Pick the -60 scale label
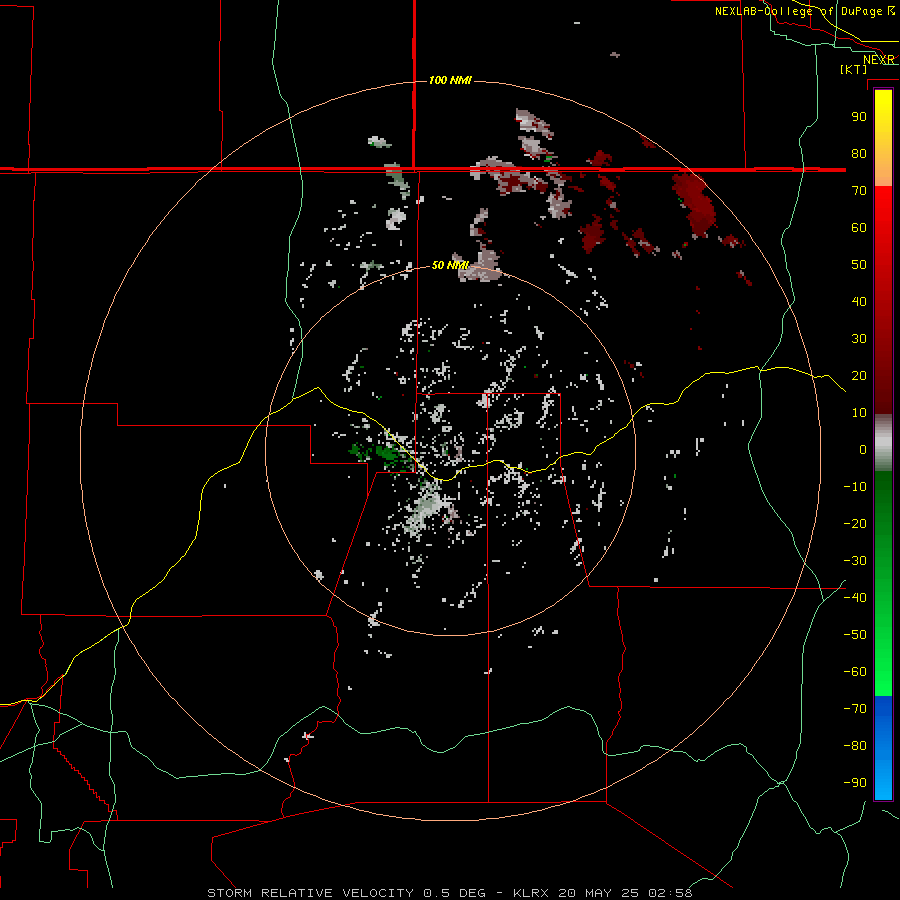 [x=855, y=672]
